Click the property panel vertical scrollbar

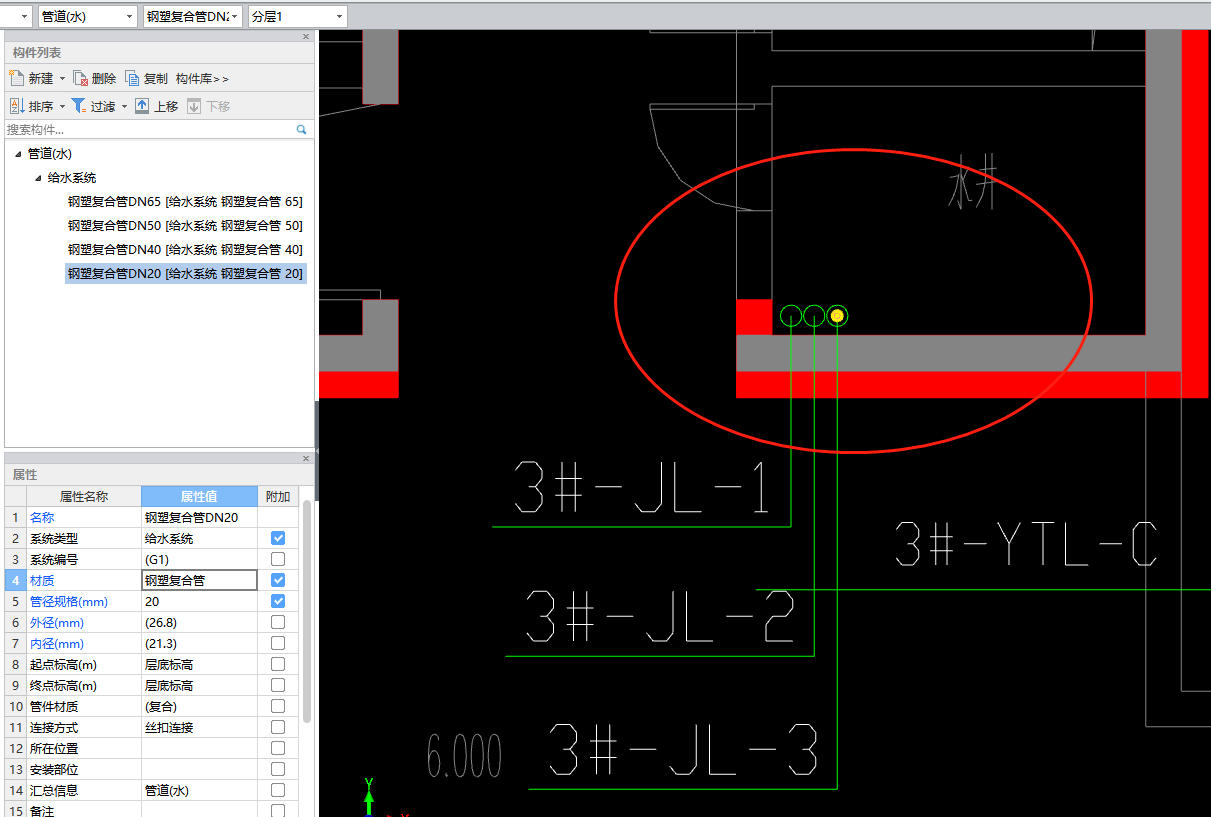coord(307,611)
